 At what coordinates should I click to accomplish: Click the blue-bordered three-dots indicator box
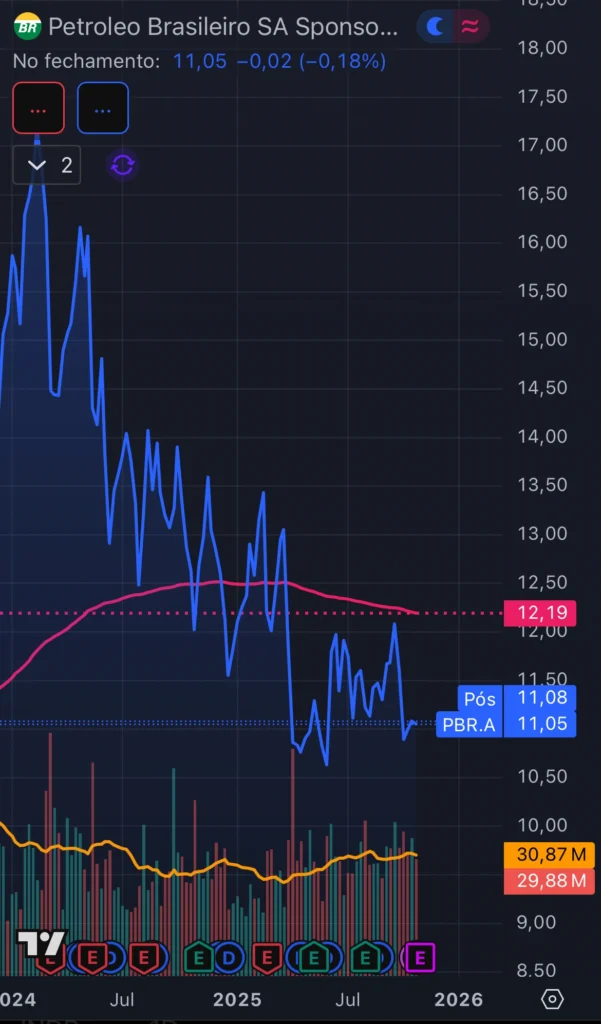[103, 108]
